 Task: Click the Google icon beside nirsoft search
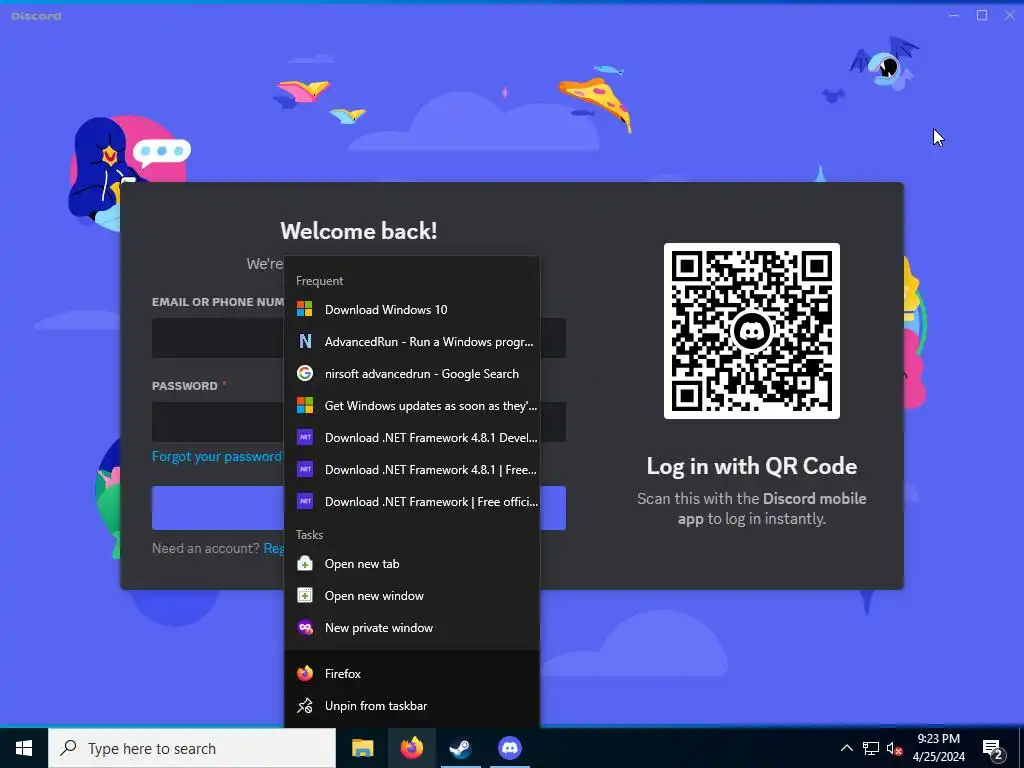305,373
